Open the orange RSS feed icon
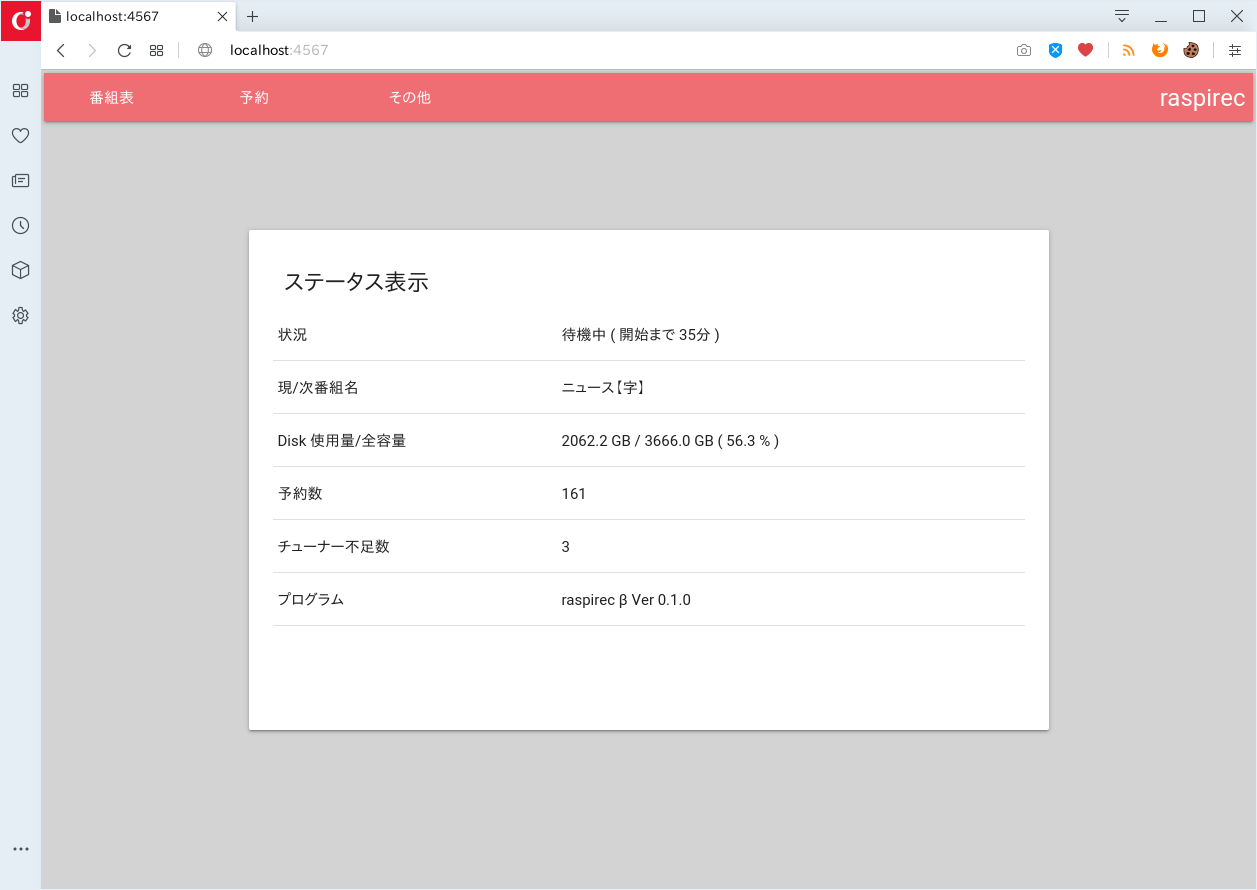This screenshot has height=890, width=1257. click(1129, 50)
